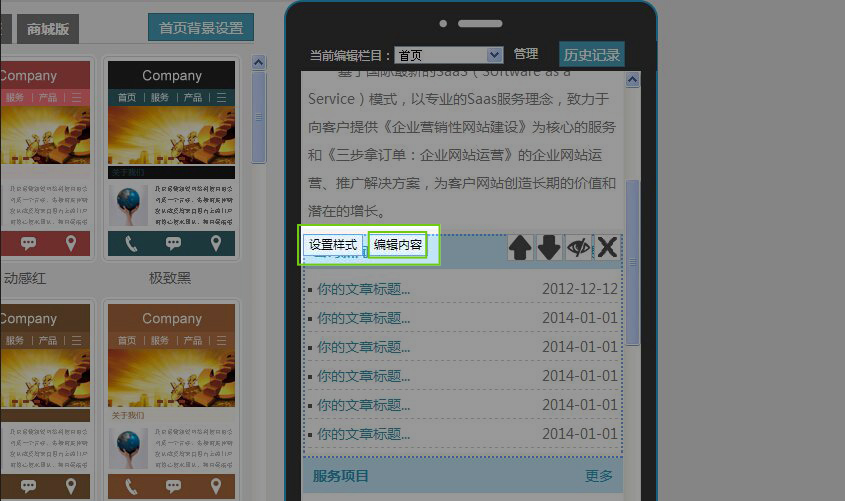Open the article dated 2012-12-12
This screenshot has width=845, height=501.
(x=364, y=289)
